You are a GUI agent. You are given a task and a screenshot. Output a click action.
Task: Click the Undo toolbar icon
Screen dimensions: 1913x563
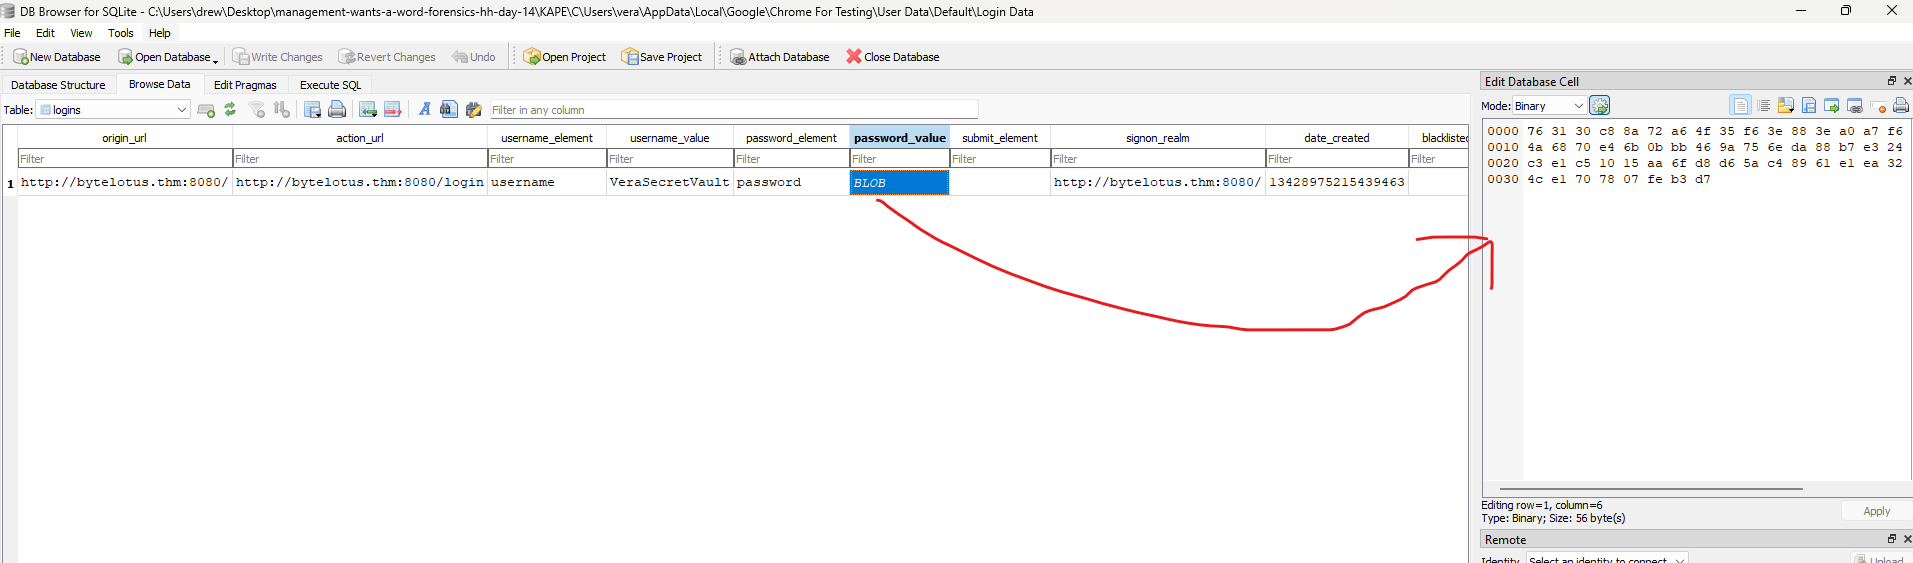tap(460, 57)
